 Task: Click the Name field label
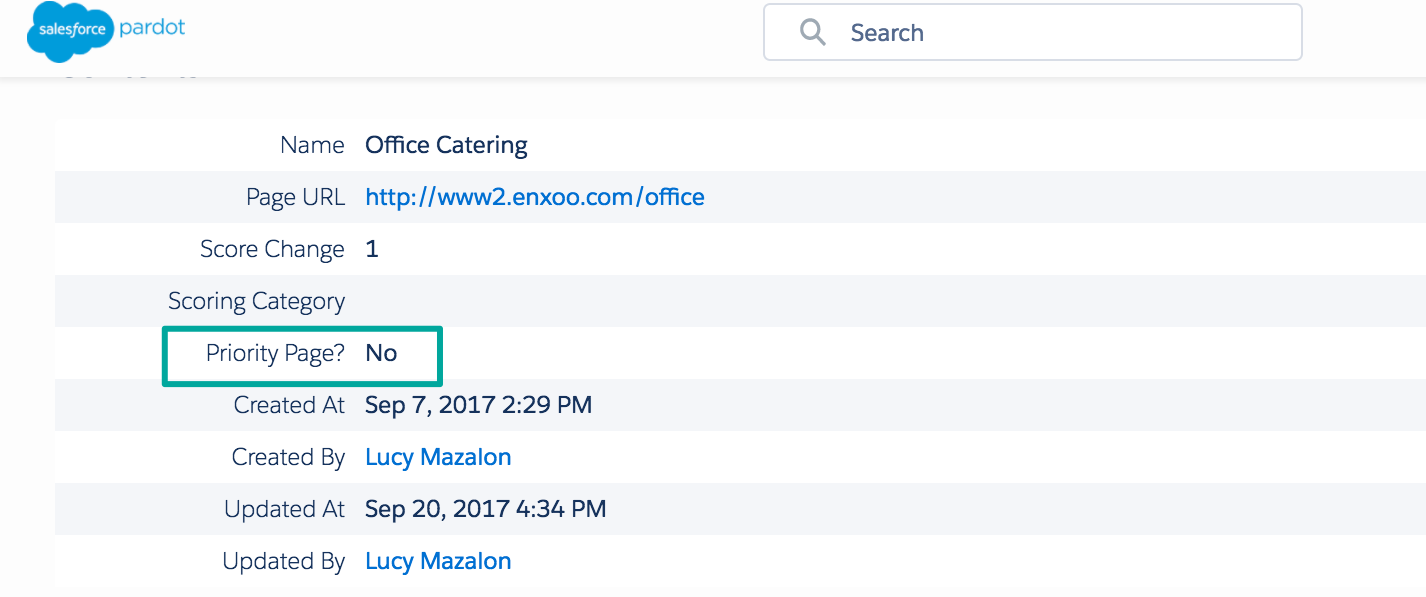coord(313,145)
